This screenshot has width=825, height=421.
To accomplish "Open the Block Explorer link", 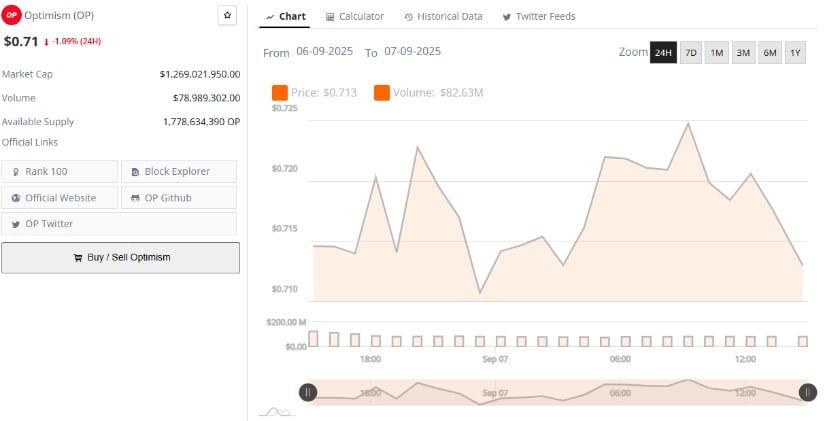I will 179,172.
